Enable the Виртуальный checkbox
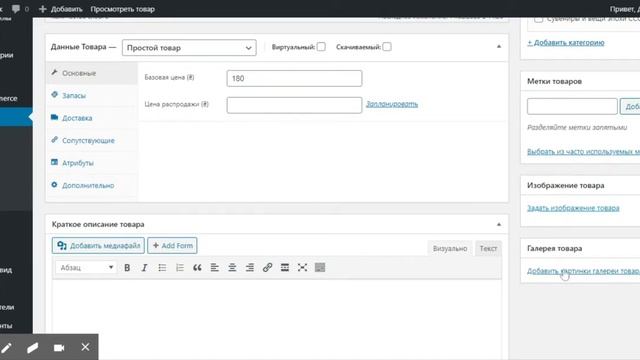Screen dimensions: 640x360 321,47
